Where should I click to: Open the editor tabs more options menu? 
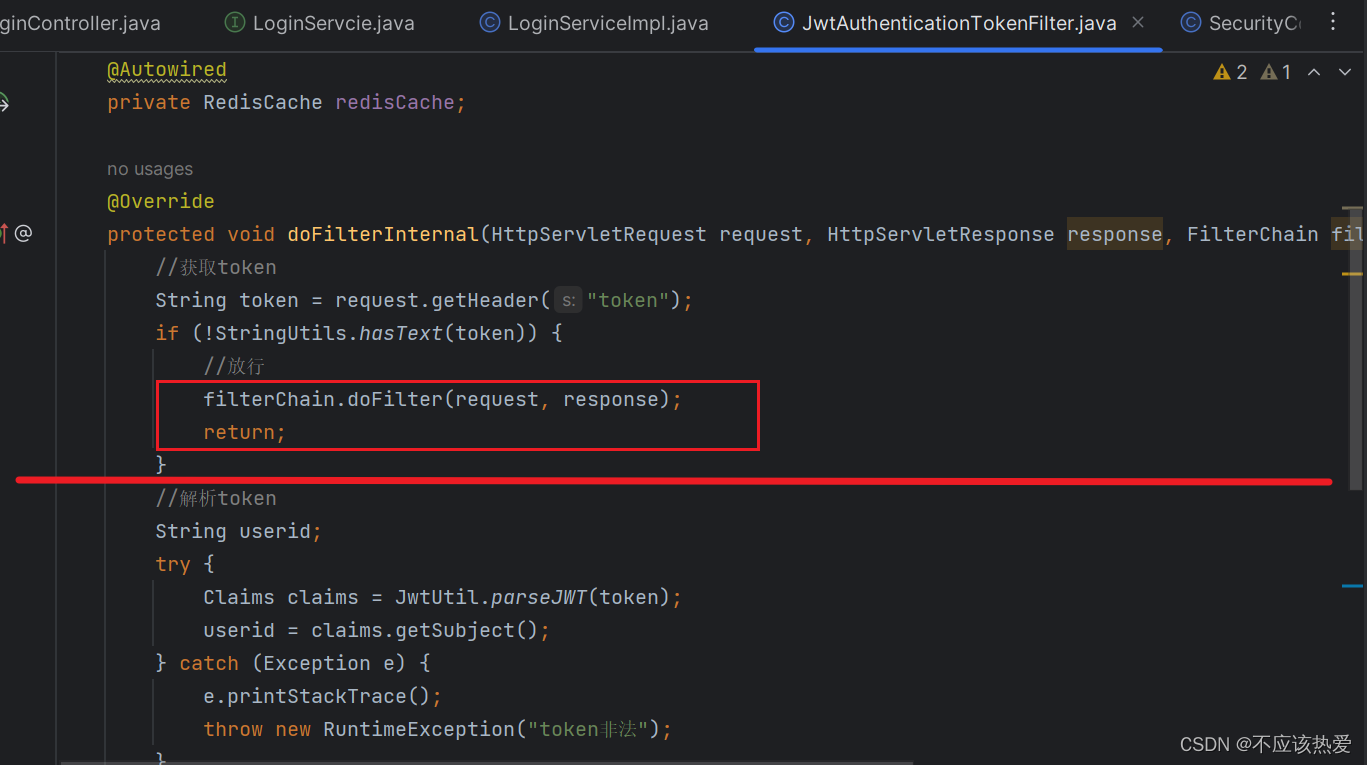pyautogui.click(x=1333, y=21)
